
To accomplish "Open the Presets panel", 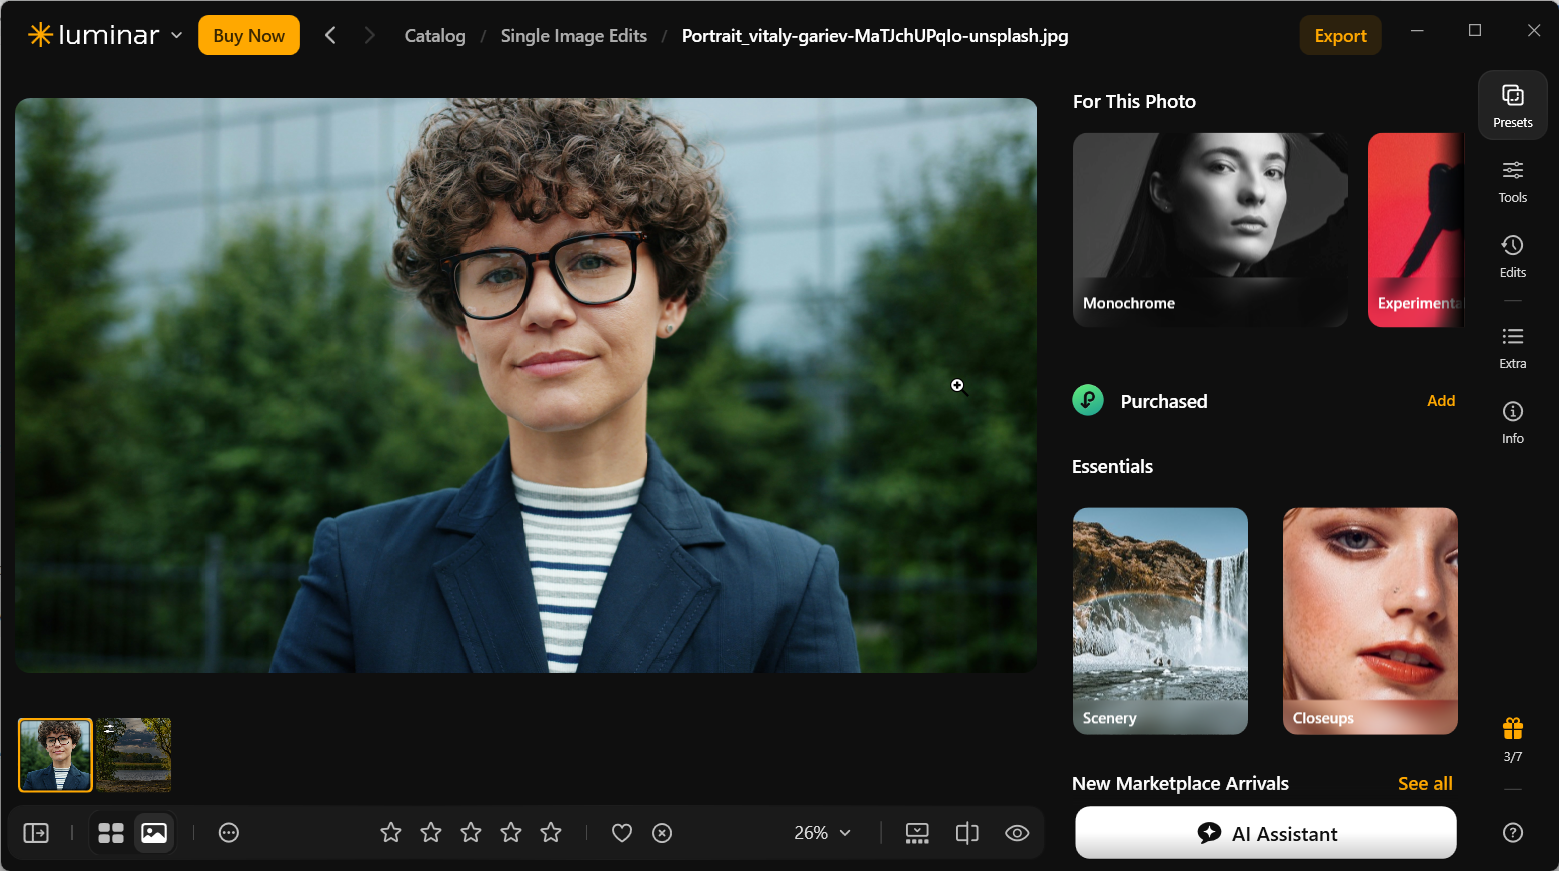I will 1512,105.
